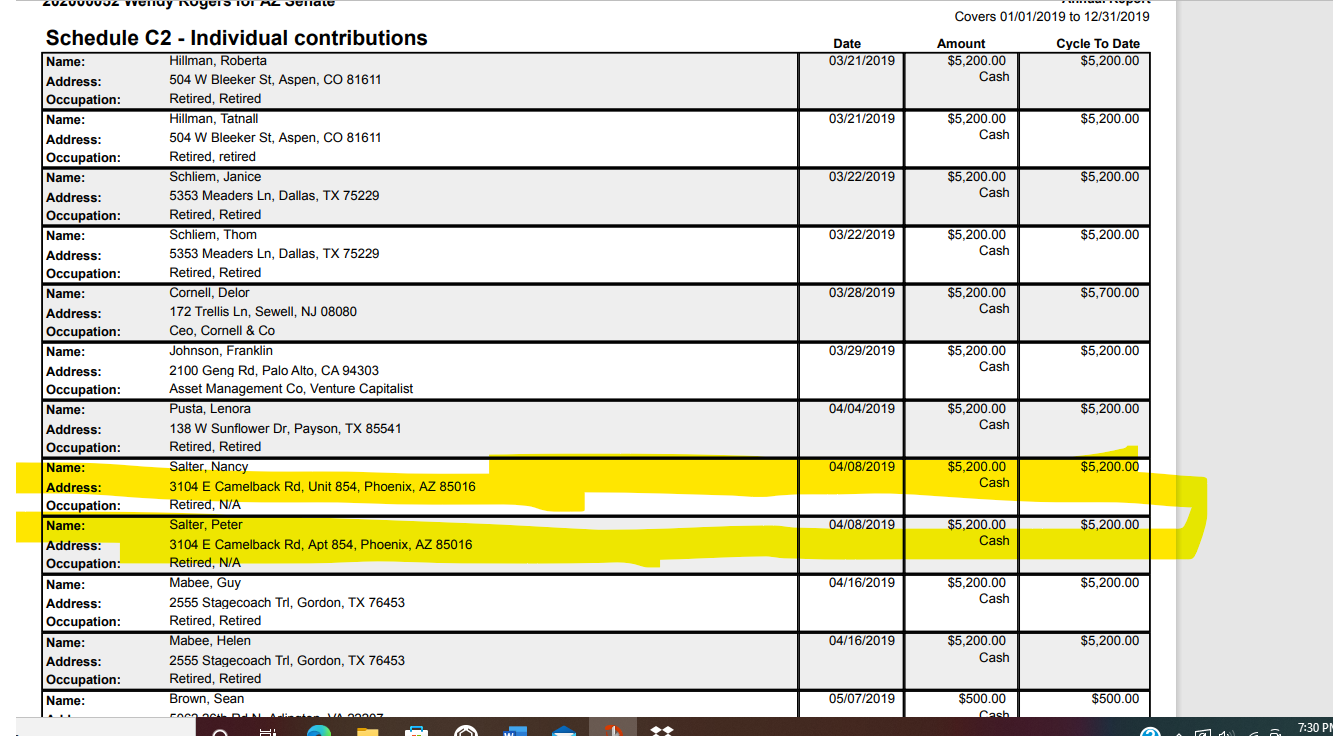Click Guy Mabee's address 2555 Stagecoach Trl
The height and width of the screenshot is (736, 1333).
[x=287, y=602]
